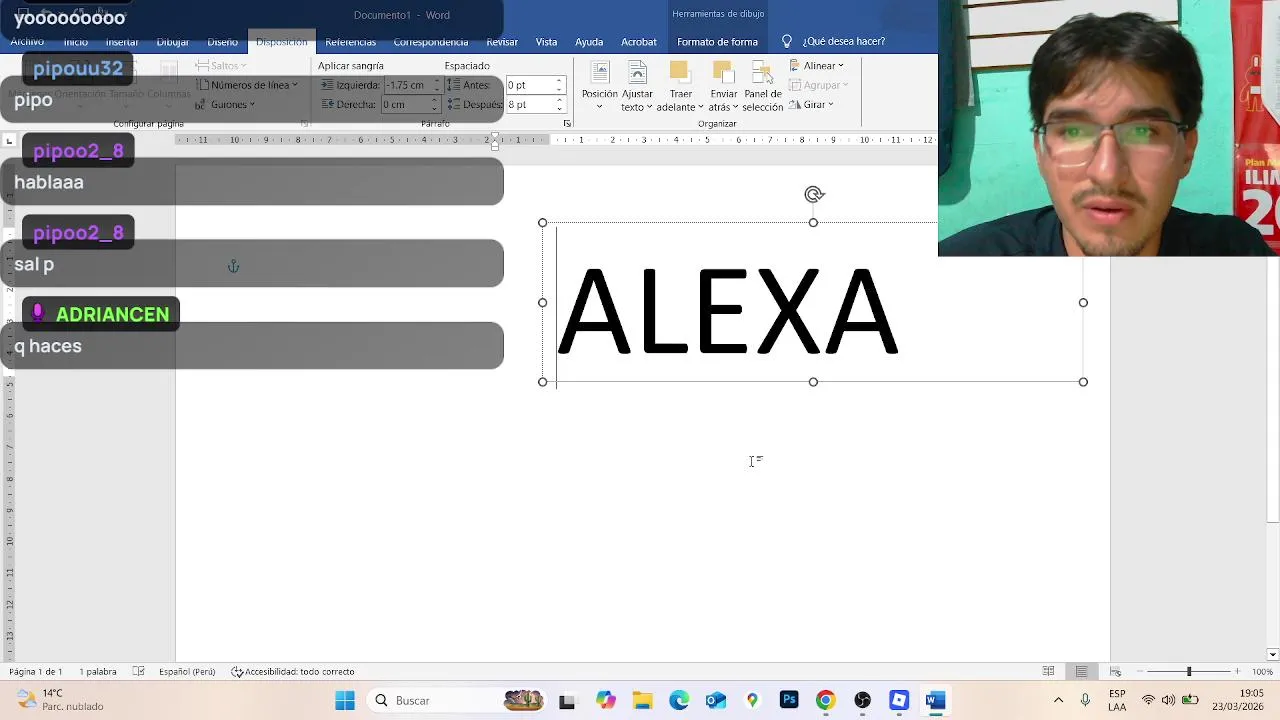Open the Ayuda tab
This screenshot has height=720, width=1280.
pos(589,42)
